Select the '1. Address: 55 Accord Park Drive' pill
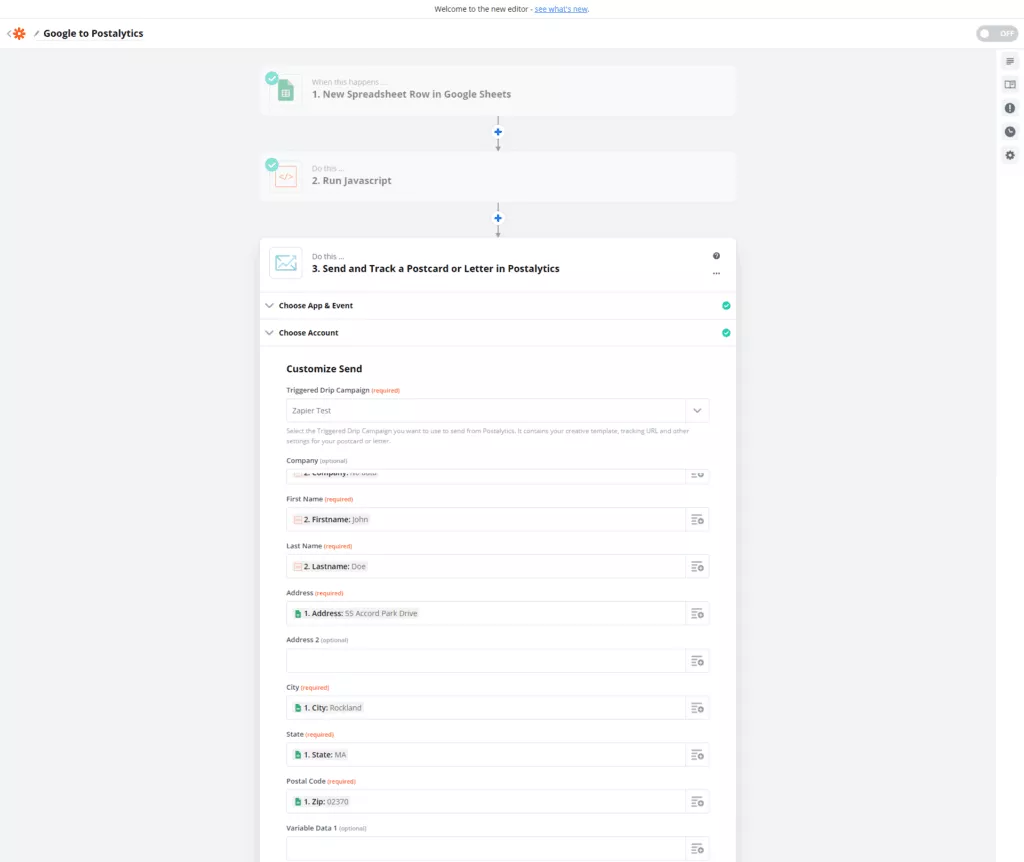The height and width of the screenshot is (862, 1024). point(355,614)
